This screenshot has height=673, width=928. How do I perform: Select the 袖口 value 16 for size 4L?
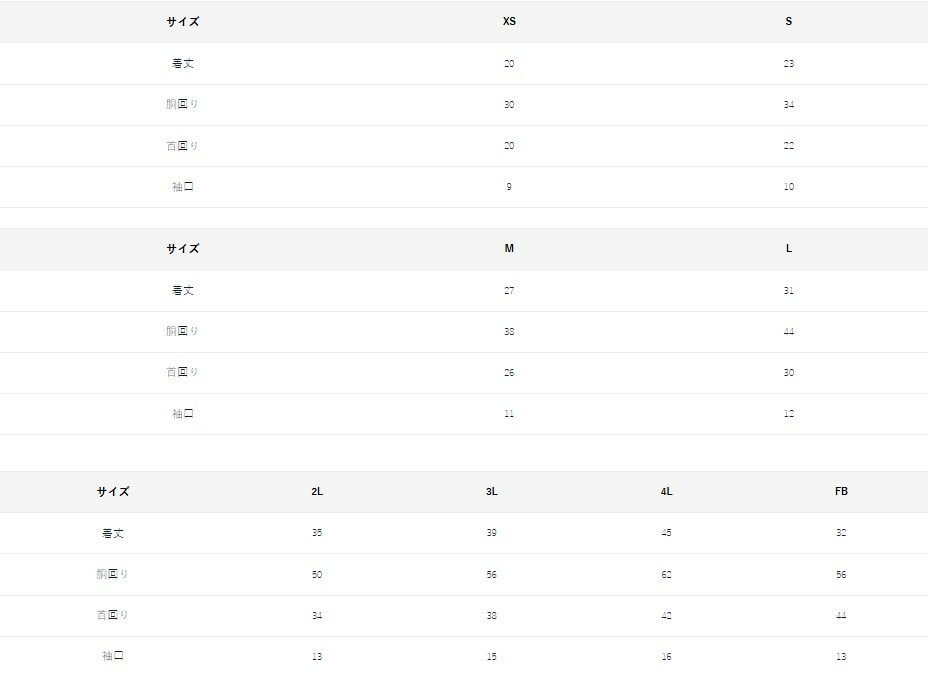point(666,657)
